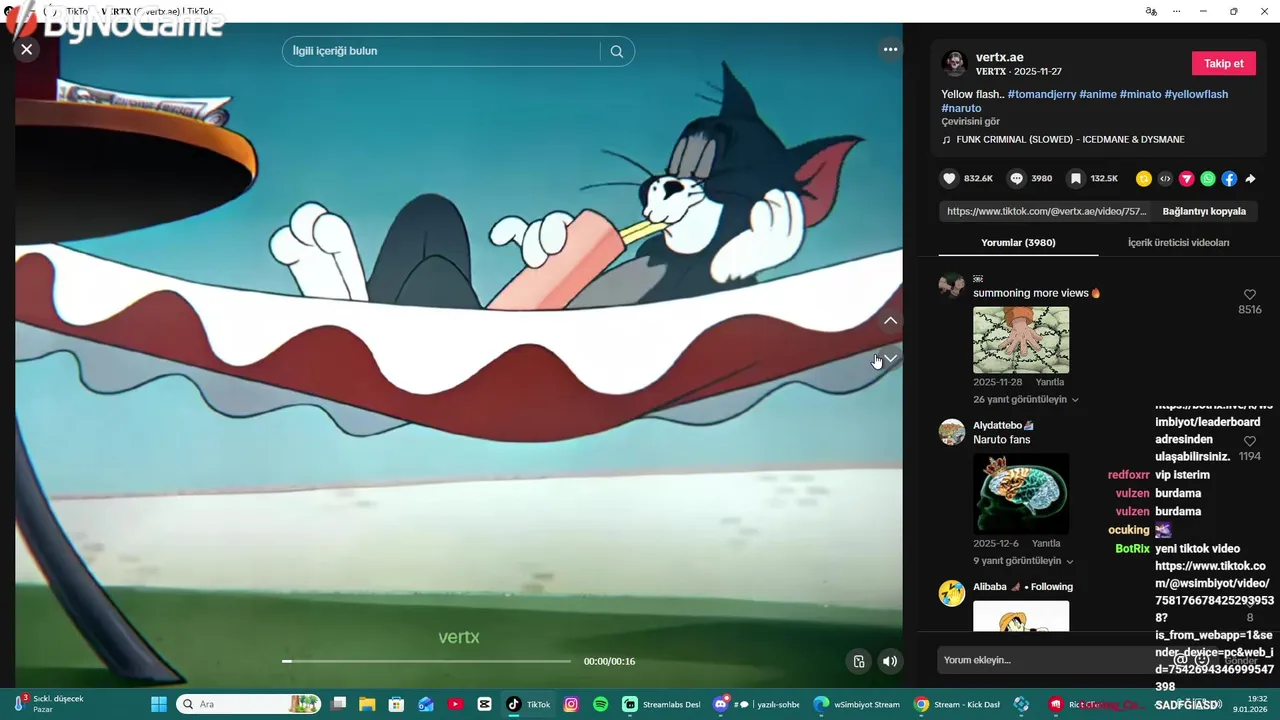1280x720 pixels.
Task: Copy the link with Bağlantıyı kopyala
Action: (1204, 211)
